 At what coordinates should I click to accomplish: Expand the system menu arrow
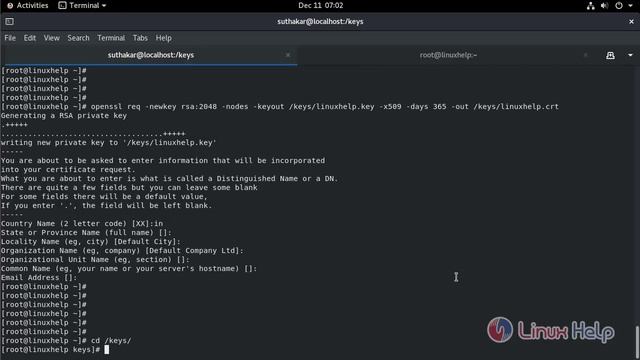coord(630,6)
